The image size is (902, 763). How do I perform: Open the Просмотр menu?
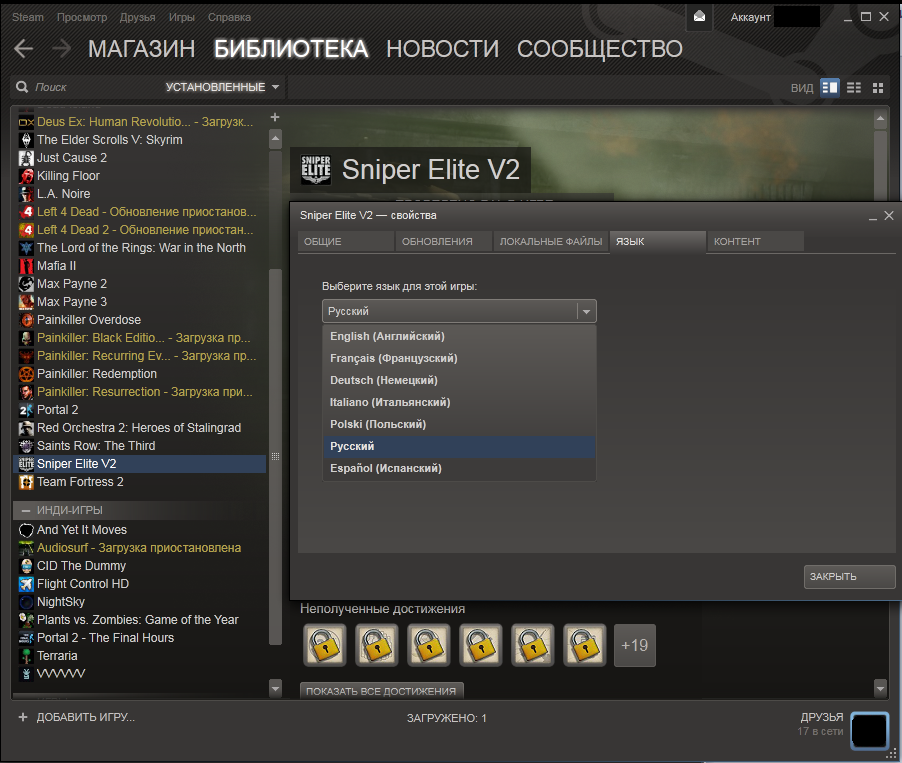point(82,17)
